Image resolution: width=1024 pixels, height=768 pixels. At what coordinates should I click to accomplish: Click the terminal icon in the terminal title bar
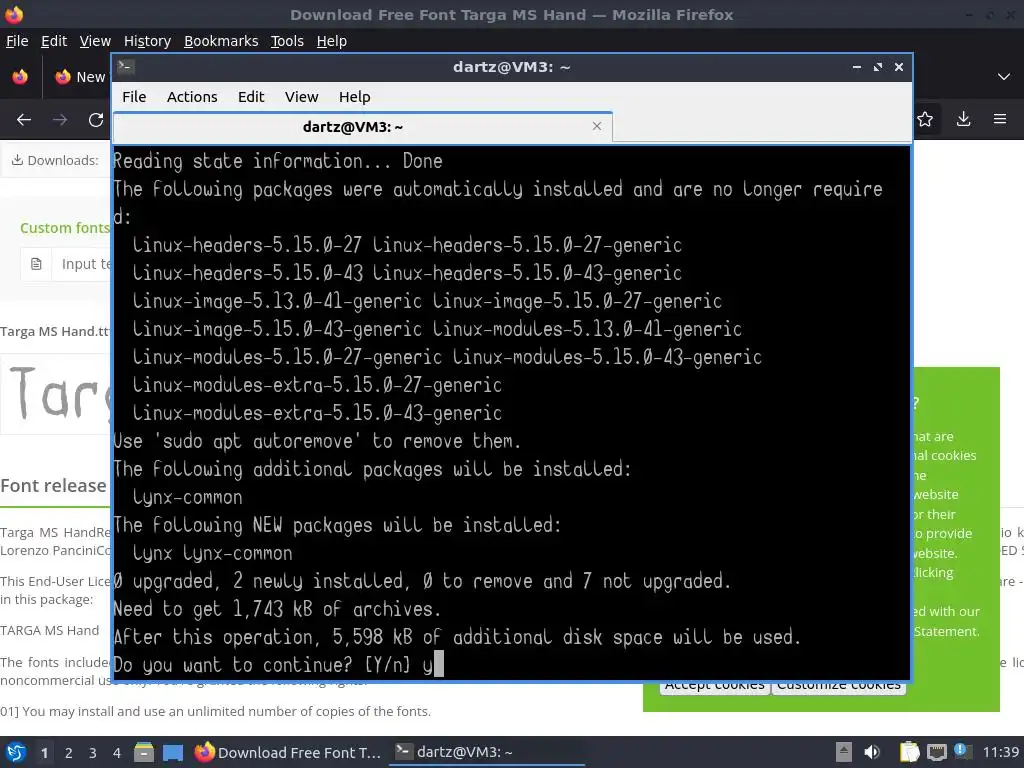pos(126,67)
